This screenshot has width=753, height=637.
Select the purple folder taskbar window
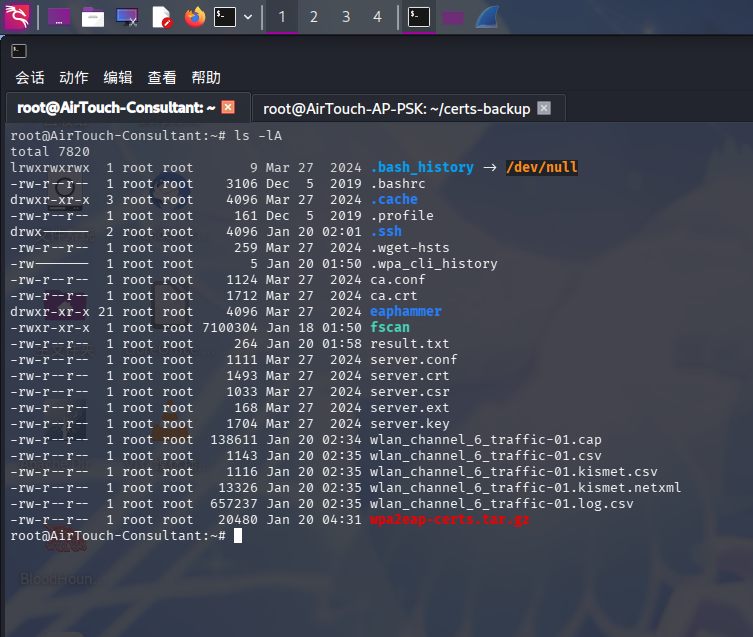453,18
